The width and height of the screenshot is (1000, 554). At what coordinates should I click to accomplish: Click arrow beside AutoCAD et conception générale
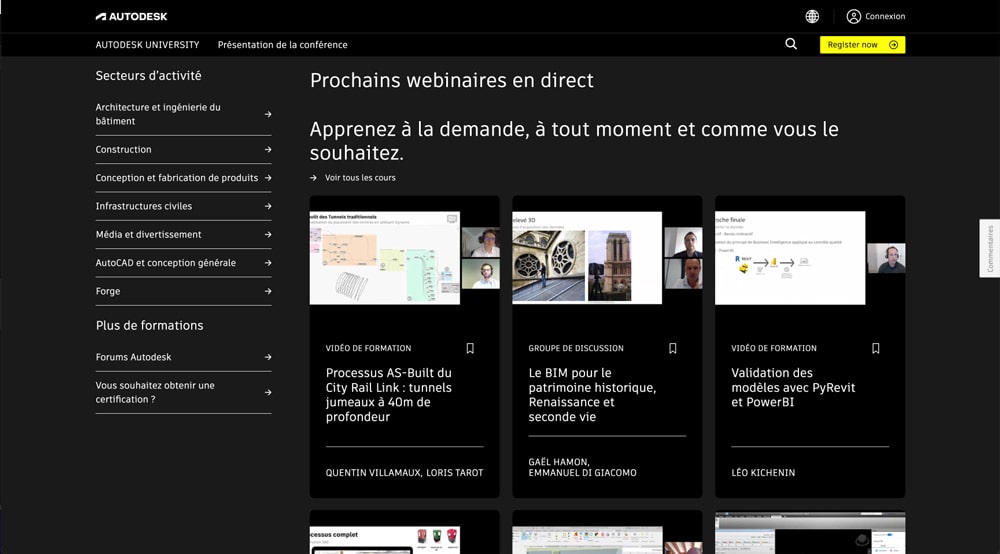click(x=268, y=263)
